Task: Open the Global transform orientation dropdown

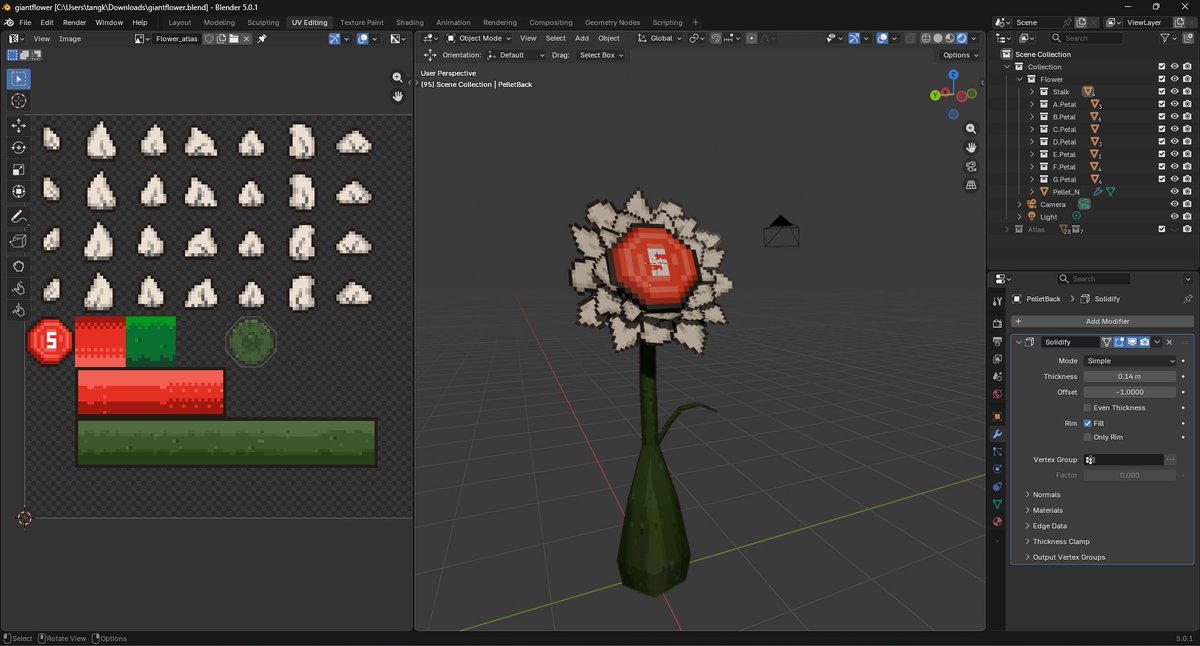Action: [x=659, y=39]
